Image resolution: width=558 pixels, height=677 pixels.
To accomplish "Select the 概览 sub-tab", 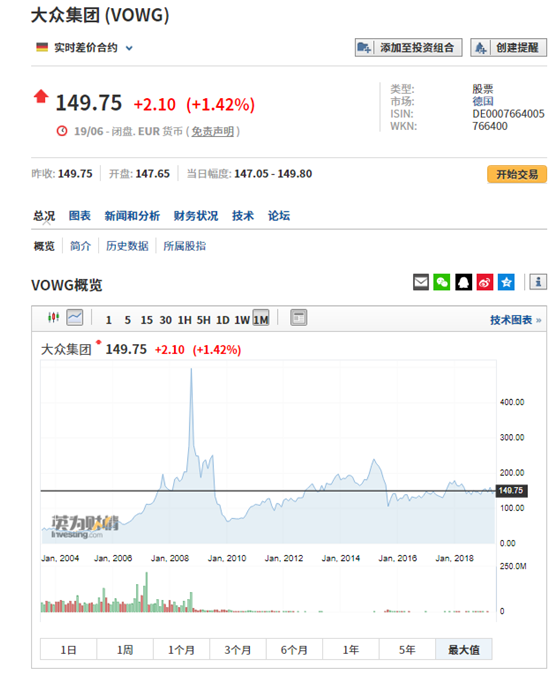I will coord(44,246).
